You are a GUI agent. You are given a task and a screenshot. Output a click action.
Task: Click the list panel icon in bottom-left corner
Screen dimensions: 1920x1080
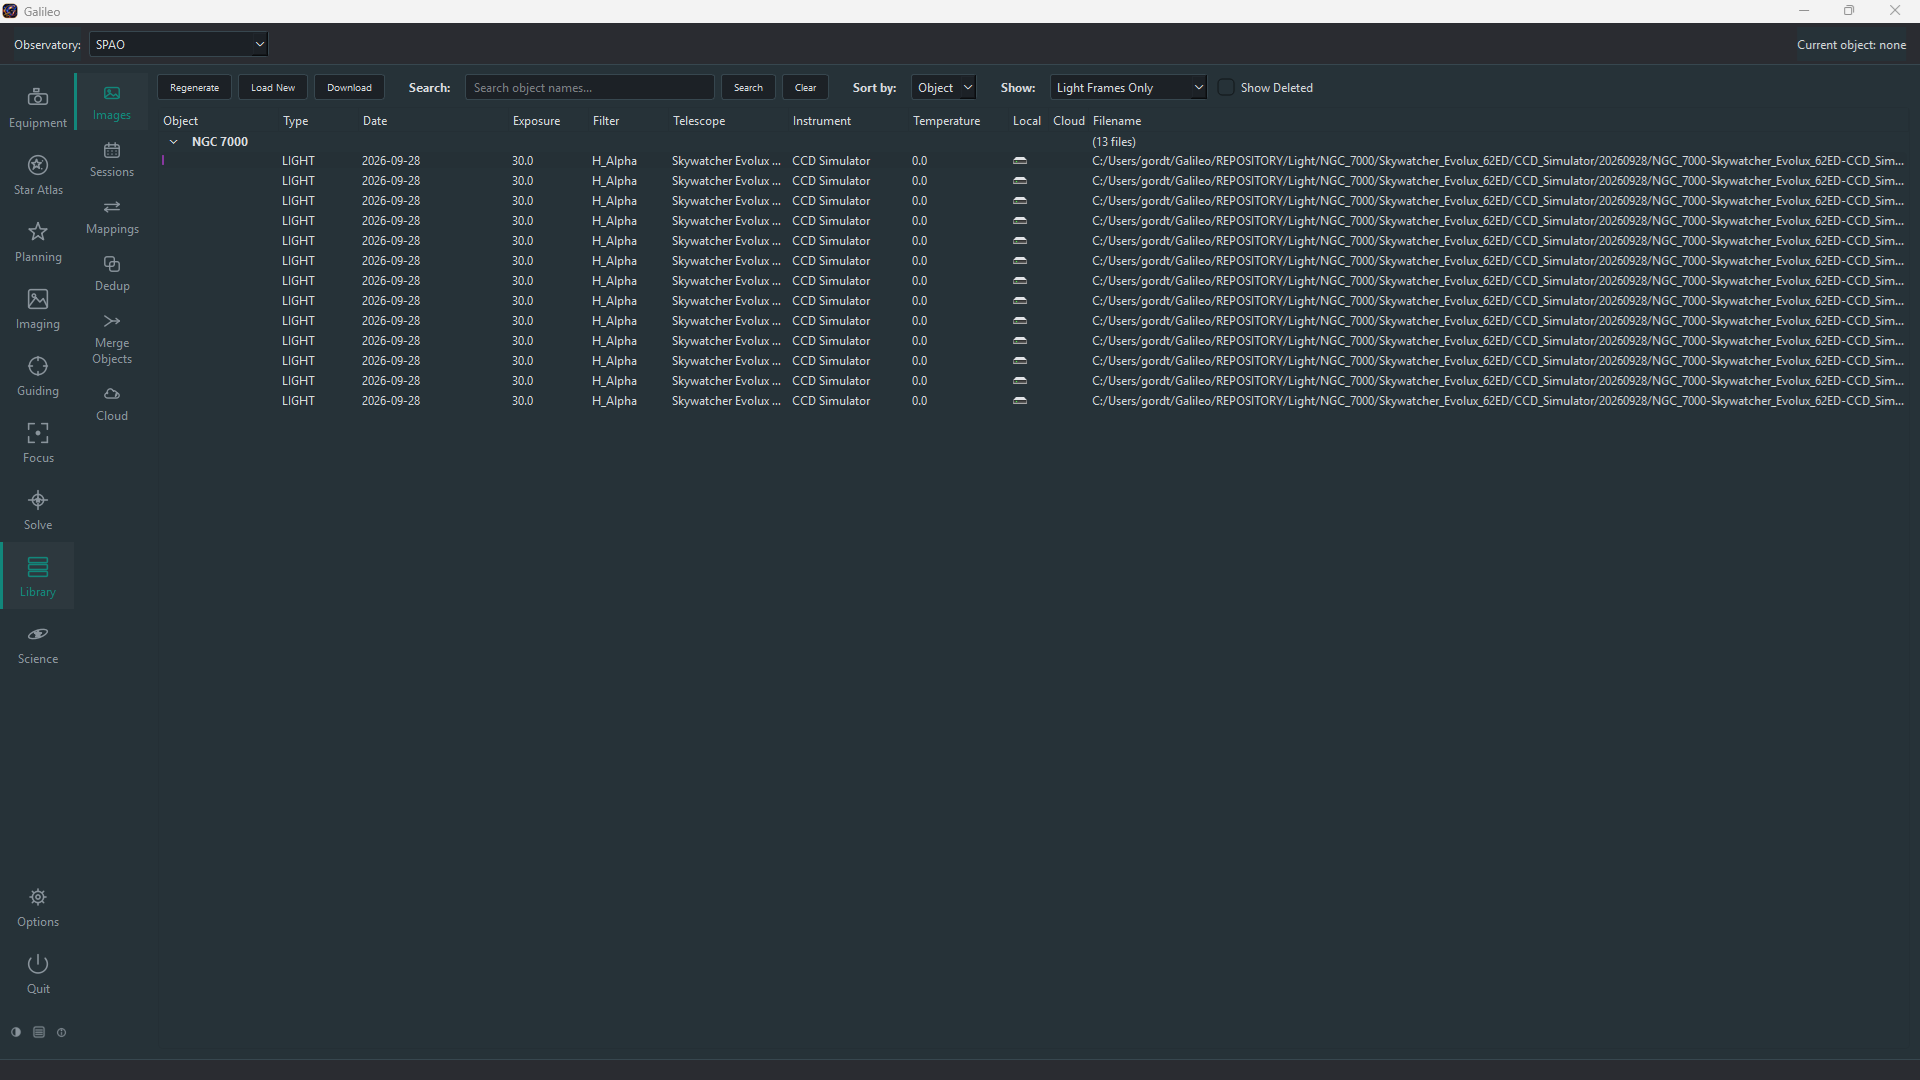pos(39,1032)
